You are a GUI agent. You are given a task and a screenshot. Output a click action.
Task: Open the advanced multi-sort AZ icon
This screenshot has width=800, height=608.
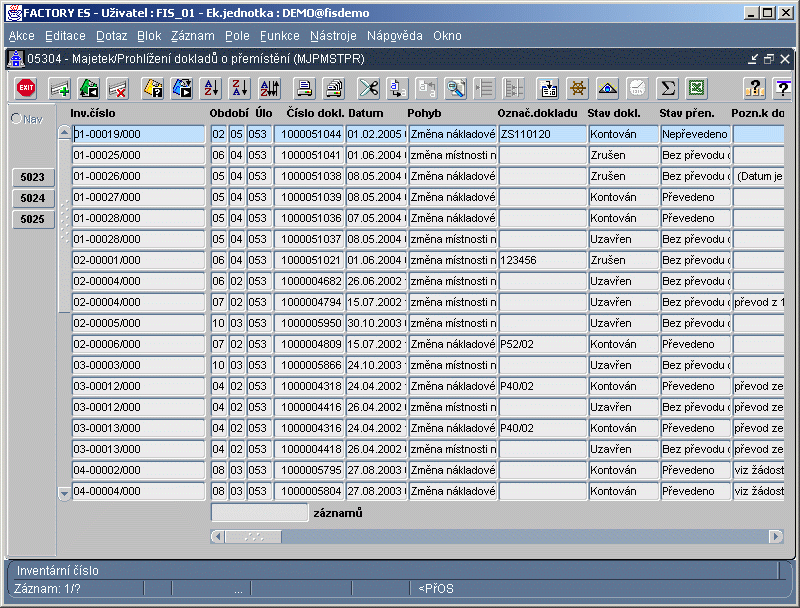coord(270,88)
